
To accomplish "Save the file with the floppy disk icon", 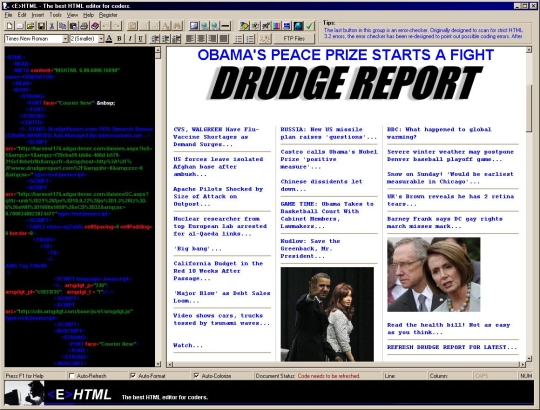I will pyautogui.click(x=41, y=26).
